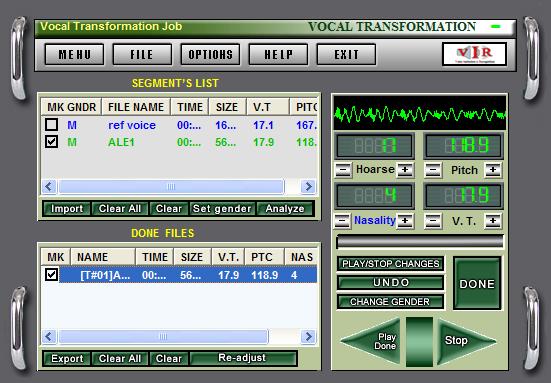Screen dimensions: 551x383
Task: Uncheck the ALE1 segment checkbox
Action: tap(52, 142)
